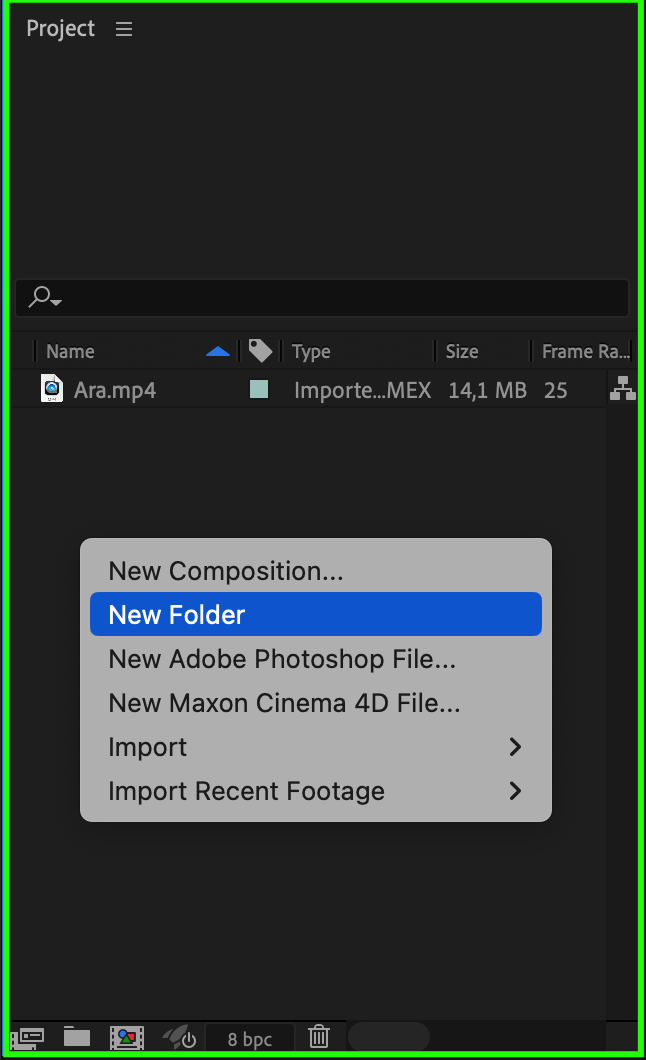This screenshot has height=1060, width=646.
Task: Expand the Import Recent Footage submenu
Action: pyautogui.click(x=515, y=791)
